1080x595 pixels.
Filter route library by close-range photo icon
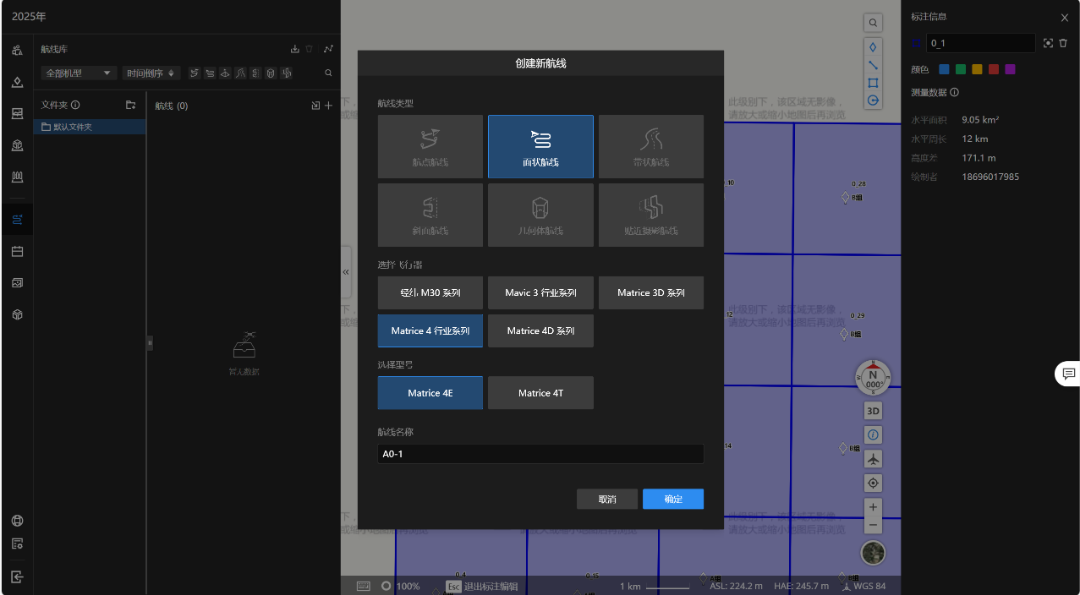(287, 73)
